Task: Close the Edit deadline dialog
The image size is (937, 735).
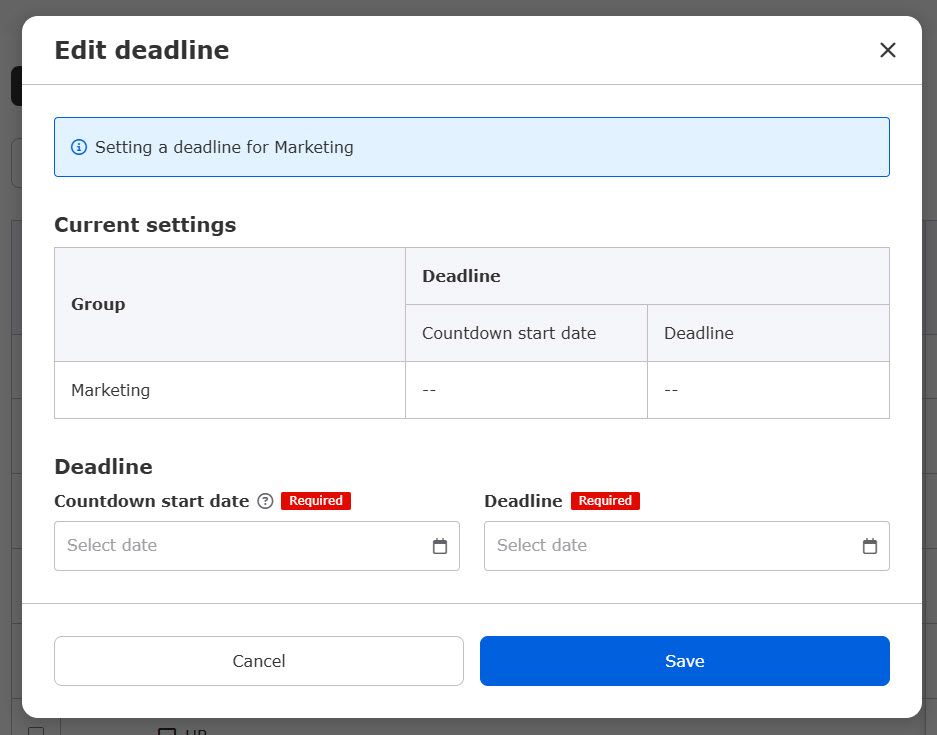Action: [887, 50]
